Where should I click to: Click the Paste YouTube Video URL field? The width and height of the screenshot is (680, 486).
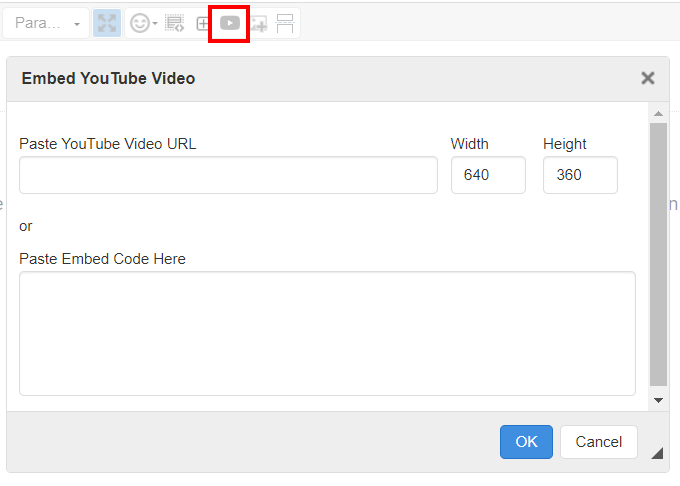pos(228,175)
